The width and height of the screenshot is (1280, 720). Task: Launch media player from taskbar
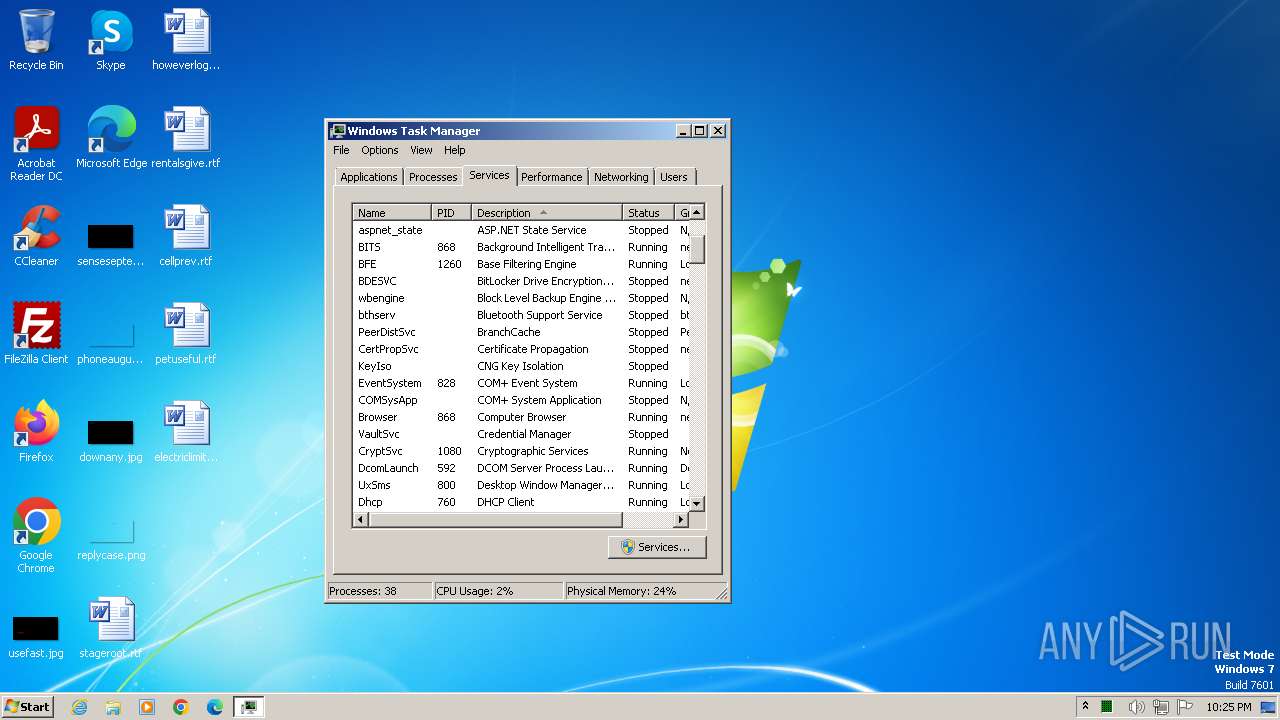point(147,707)
